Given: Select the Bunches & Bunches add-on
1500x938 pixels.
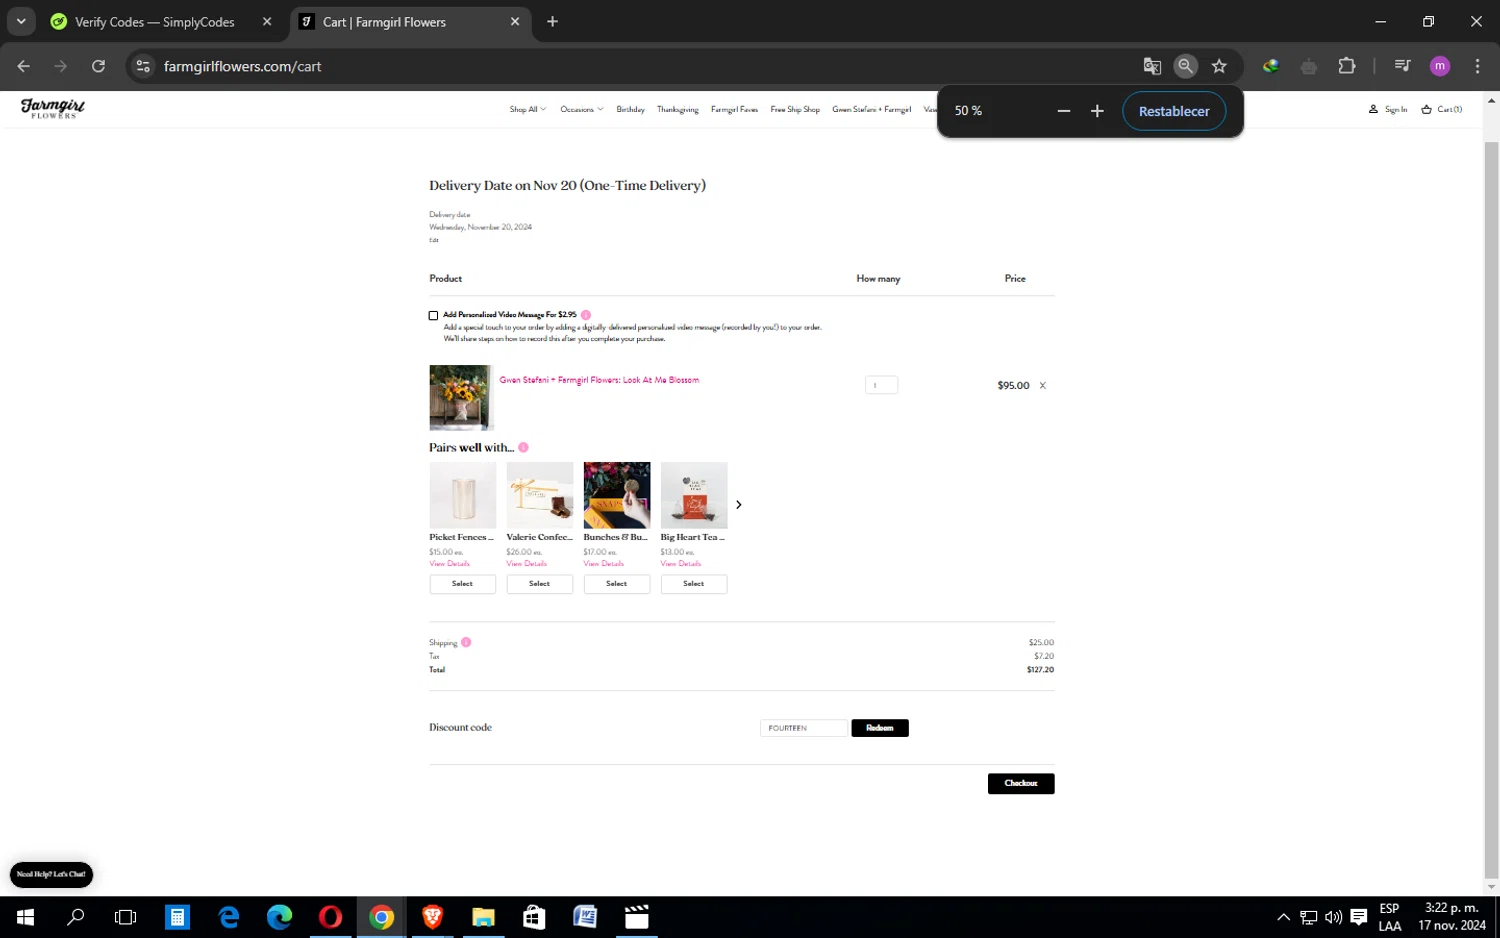Looking at the screenshot, I should pyautogui.click(x=616, y=584).
